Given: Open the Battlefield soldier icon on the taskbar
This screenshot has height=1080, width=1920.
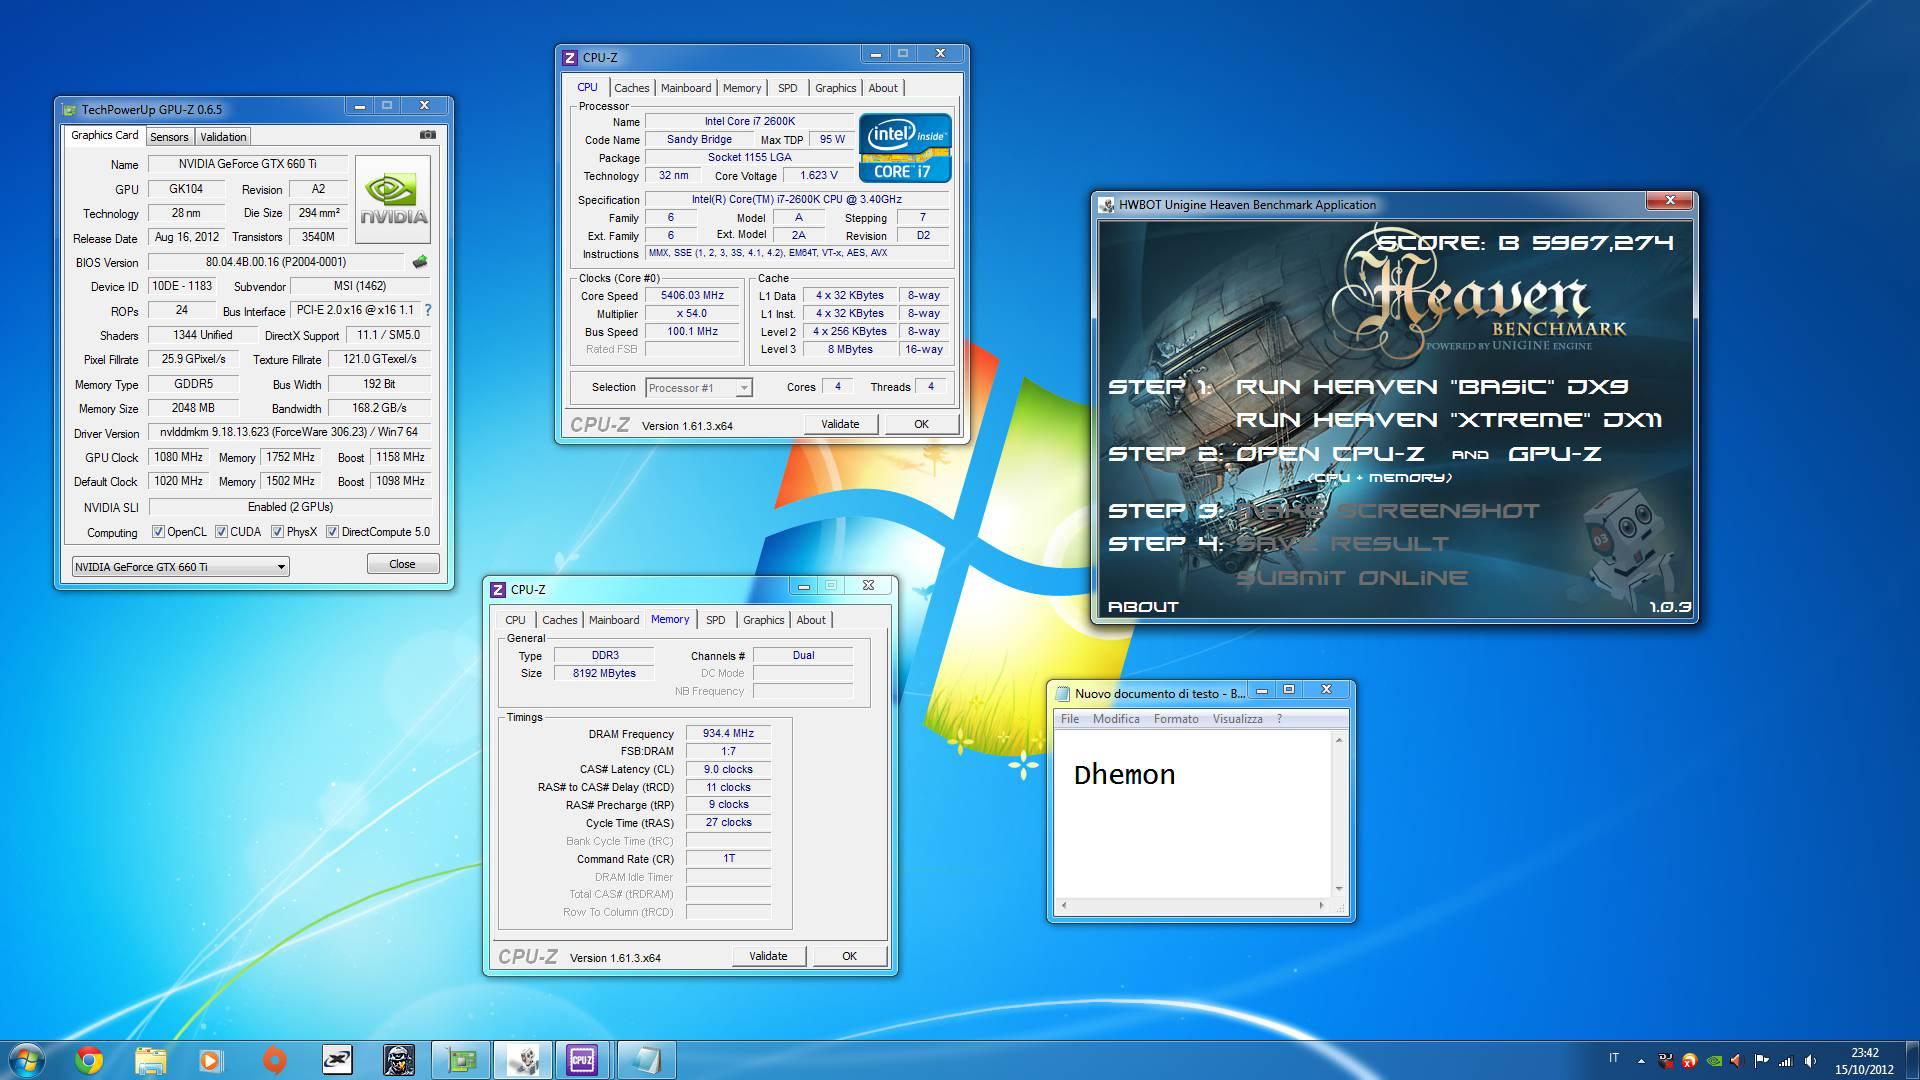Looking at the screenshot, I should (x=399, y=1060).
